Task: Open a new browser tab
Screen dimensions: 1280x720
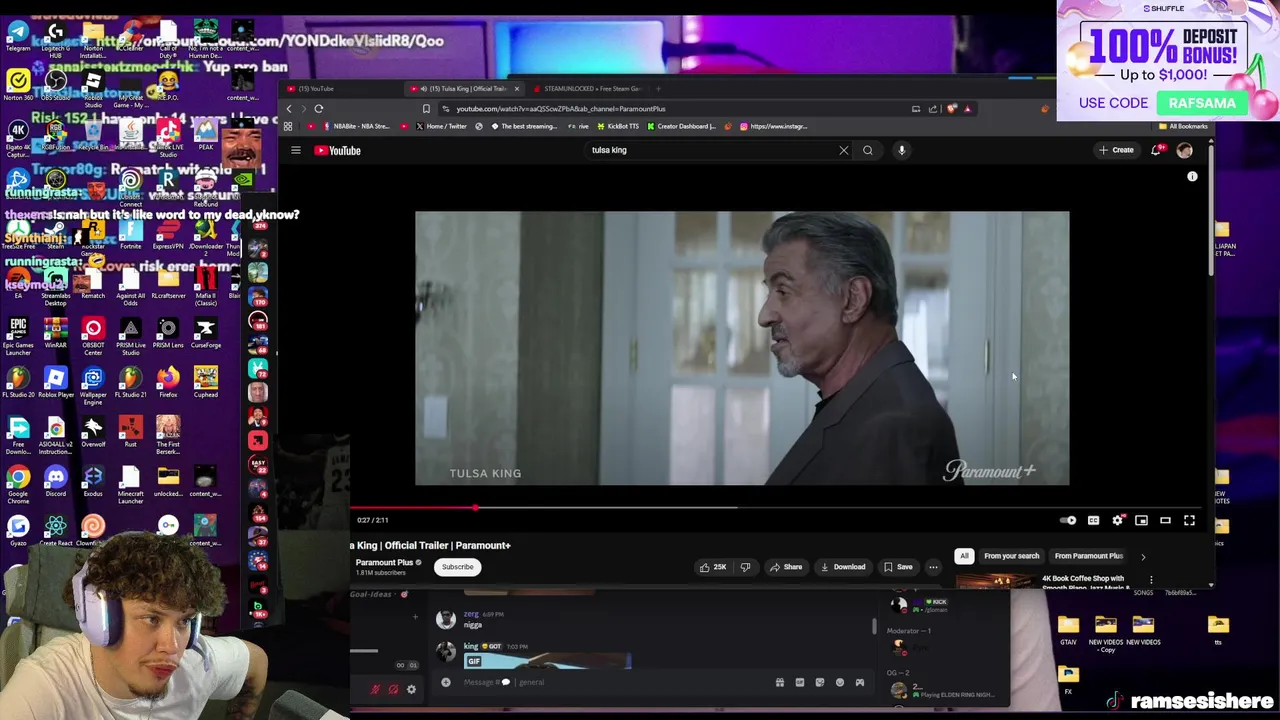Action: click(658, 89)
